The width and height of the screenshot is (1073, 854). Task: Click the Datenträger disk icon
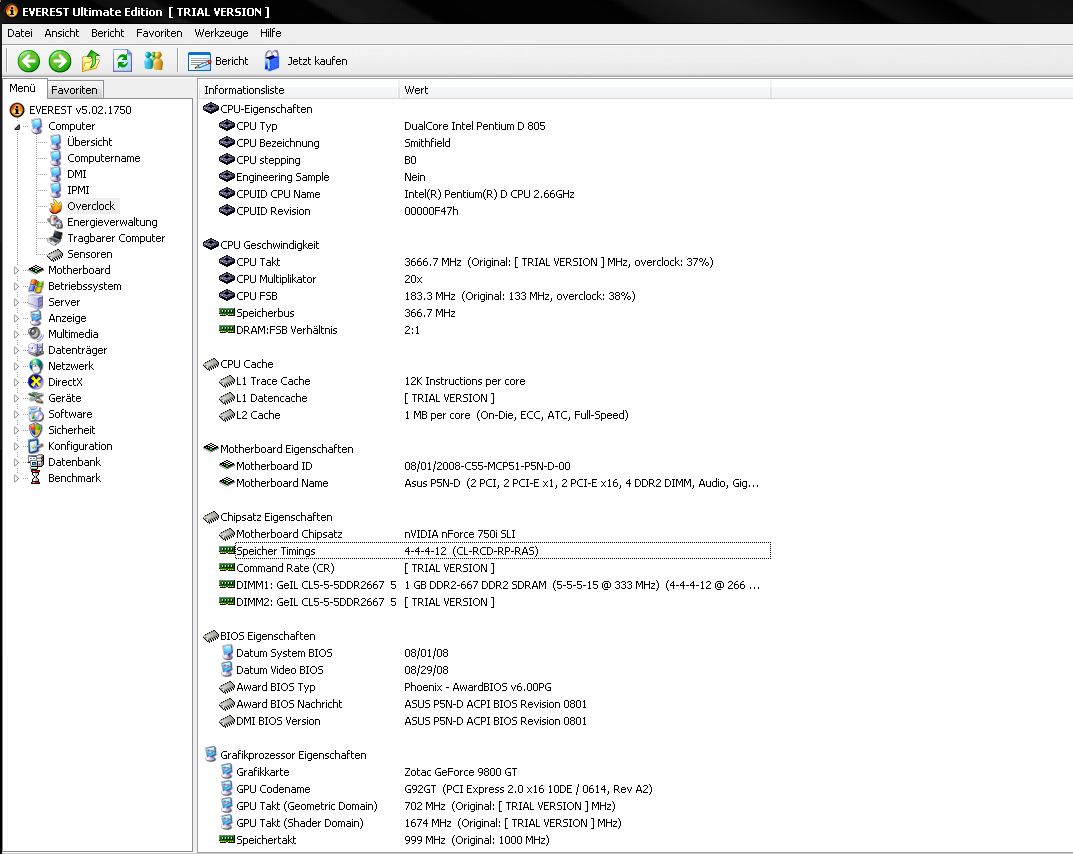pyautogui.click(x=36, y=350)
